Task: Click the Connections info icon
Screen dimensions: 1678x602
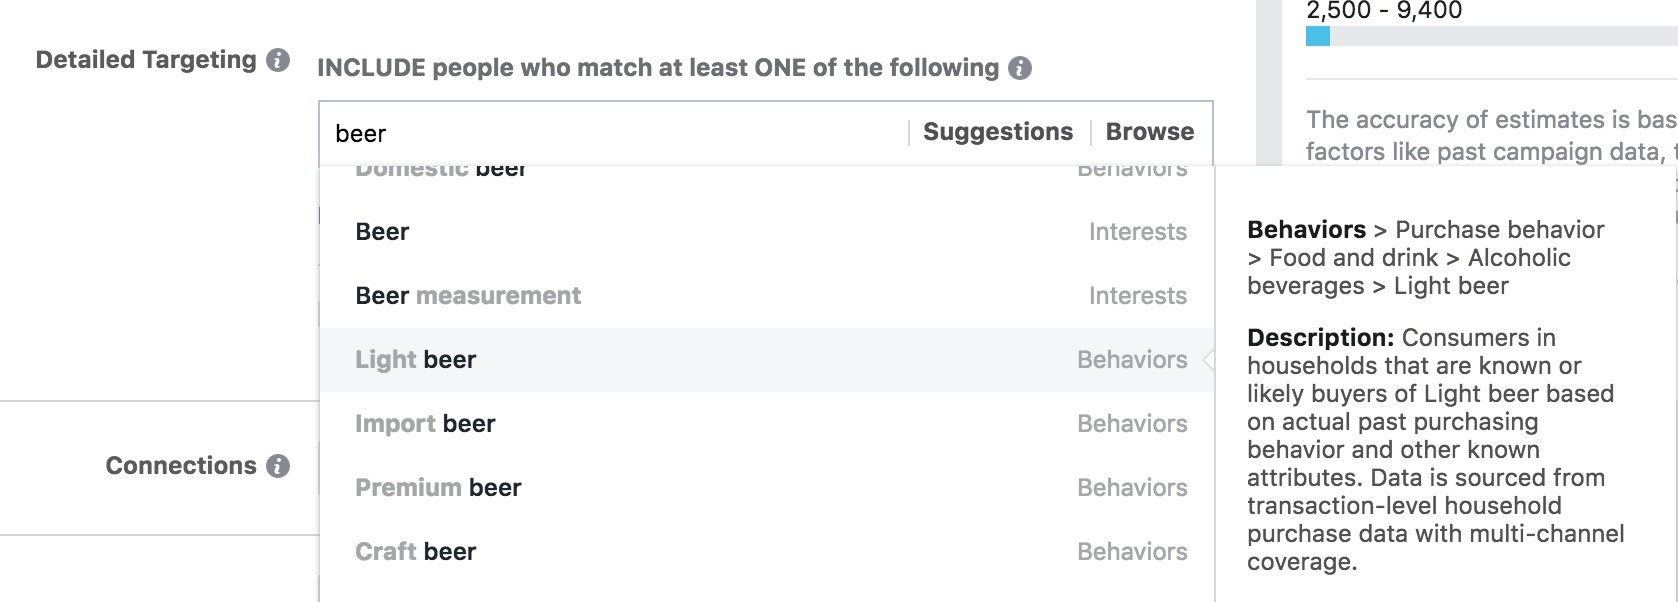Action: tap(278, 466)
